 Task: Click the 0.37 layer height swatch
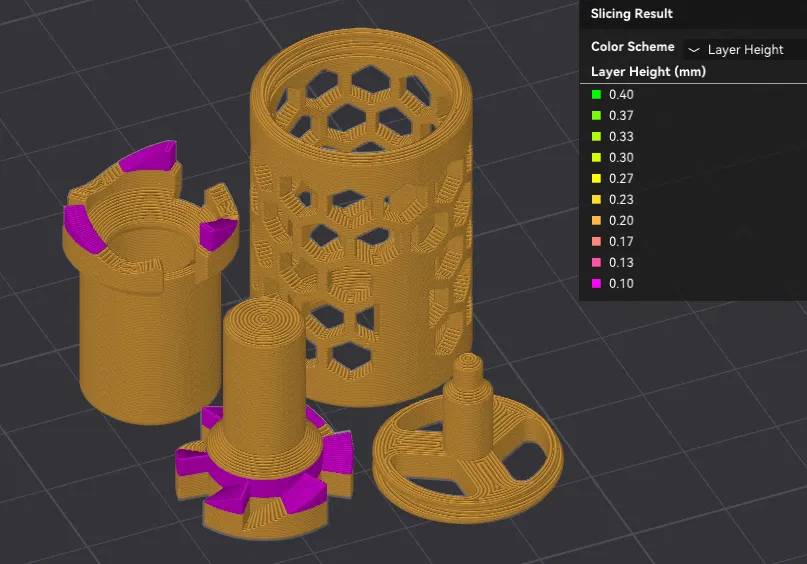coord(597,115)
